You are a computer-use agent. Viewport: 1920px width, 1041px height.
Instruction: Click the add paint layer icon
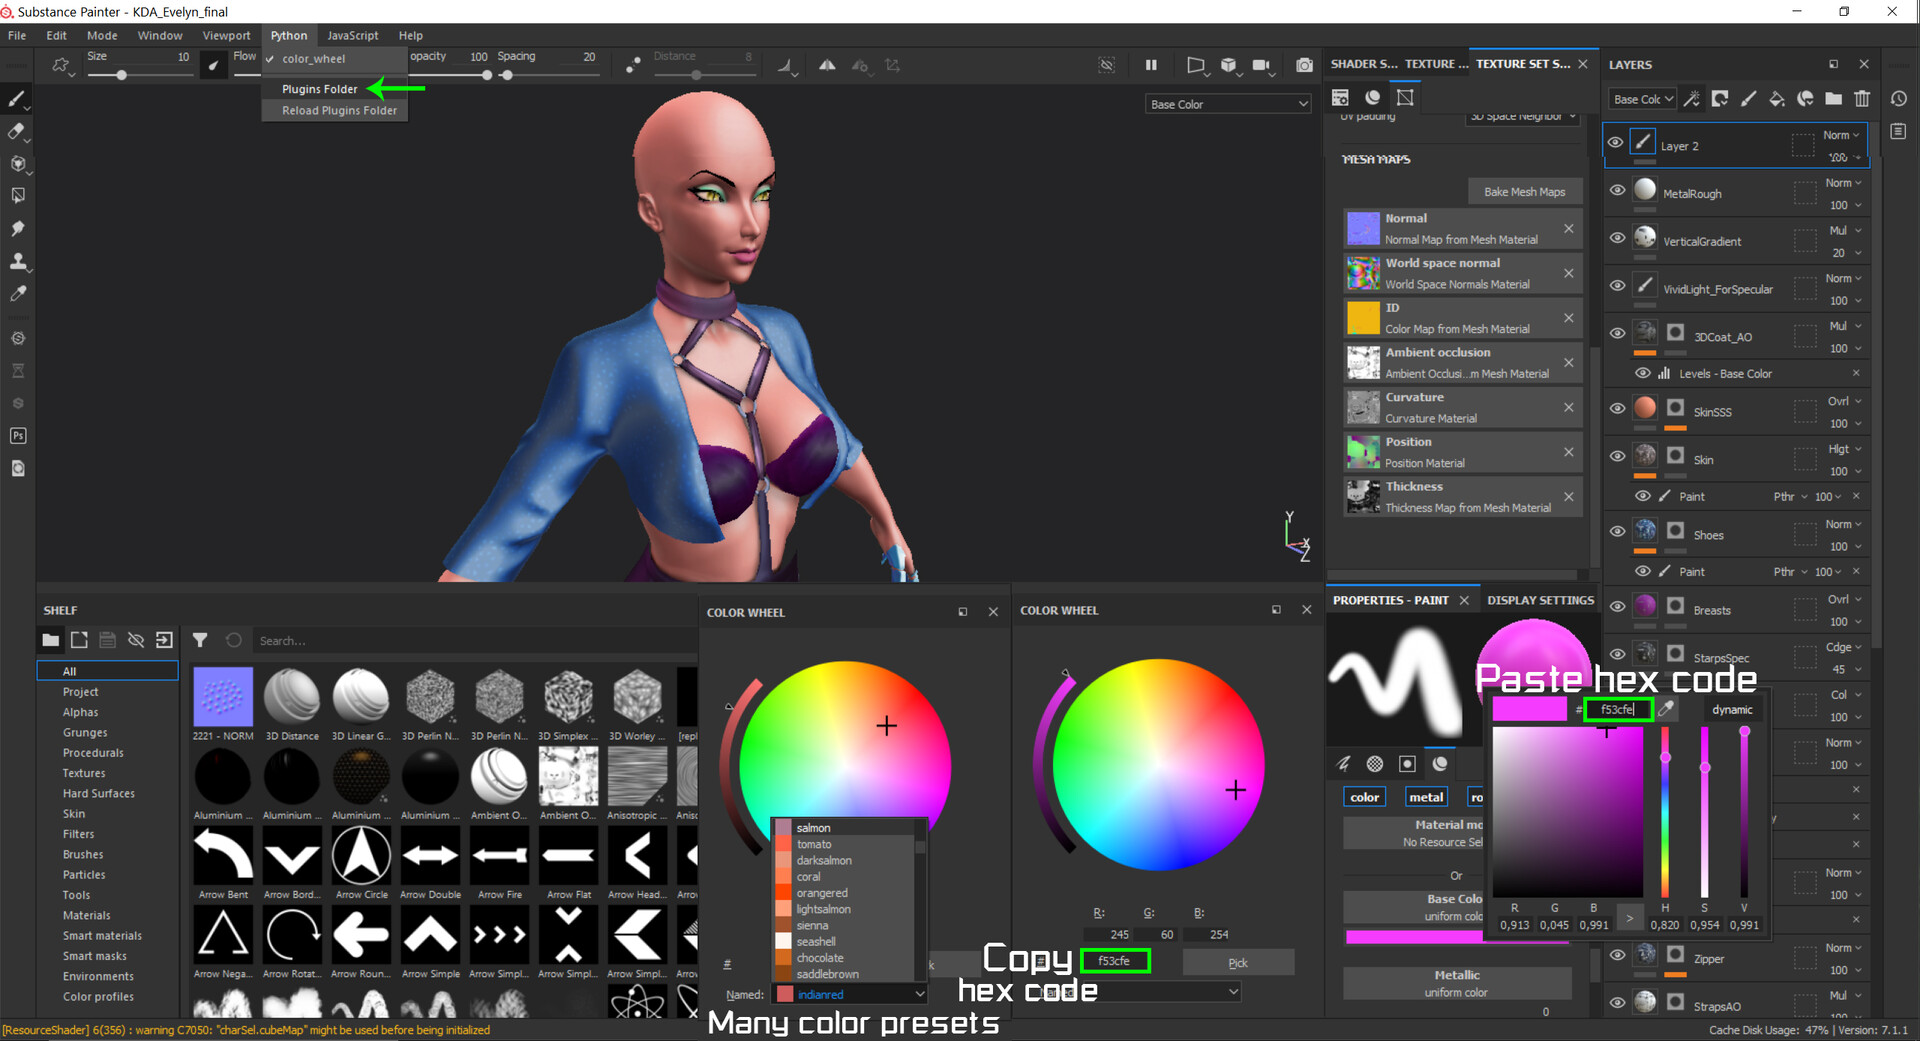(1749, 99)
